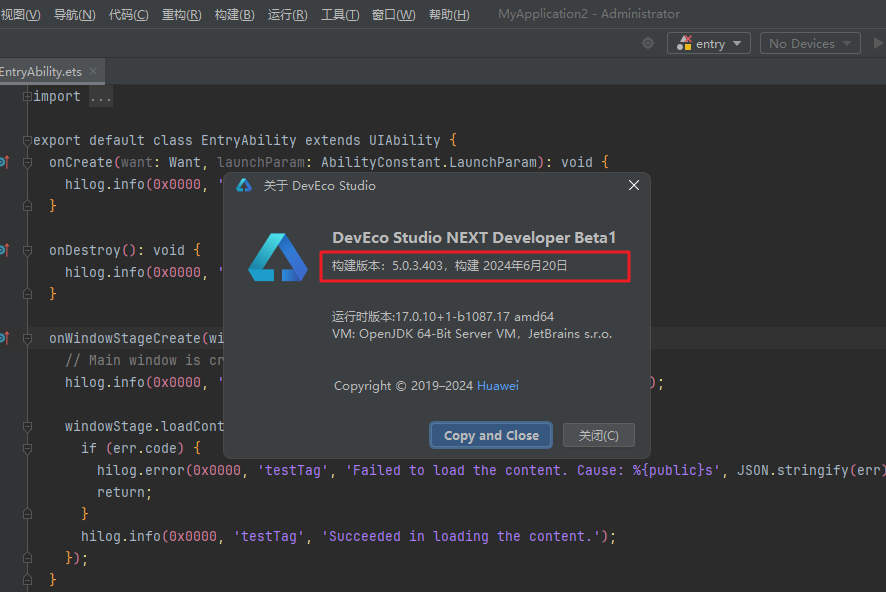
Task: Collapse the windowStage.loadContent fold marker
Action: pyautogui.click(x=27, y=426)
